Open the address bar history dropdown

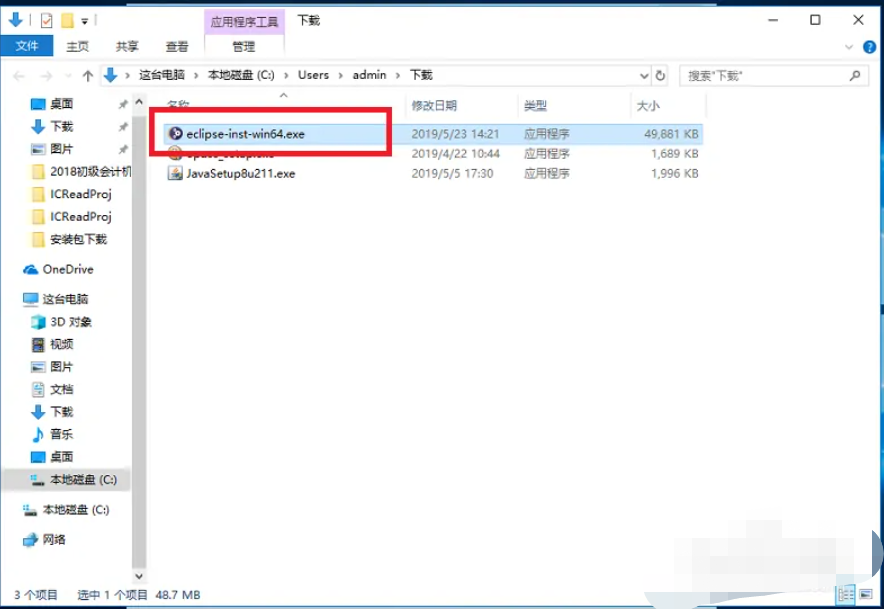point(642,75)
